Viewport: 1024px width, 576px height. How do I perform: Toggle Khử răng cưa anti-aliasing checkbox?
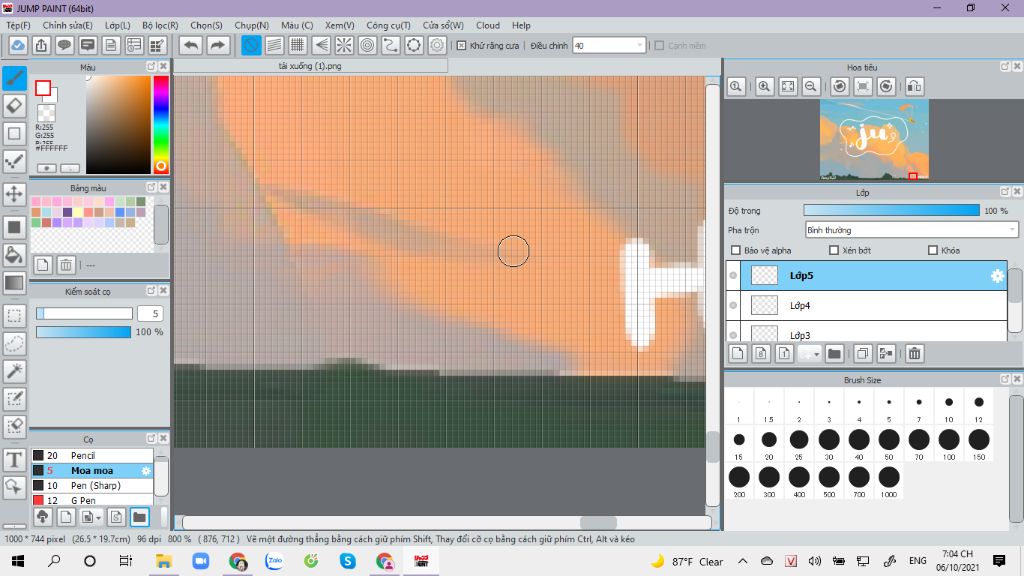[461, 46]
